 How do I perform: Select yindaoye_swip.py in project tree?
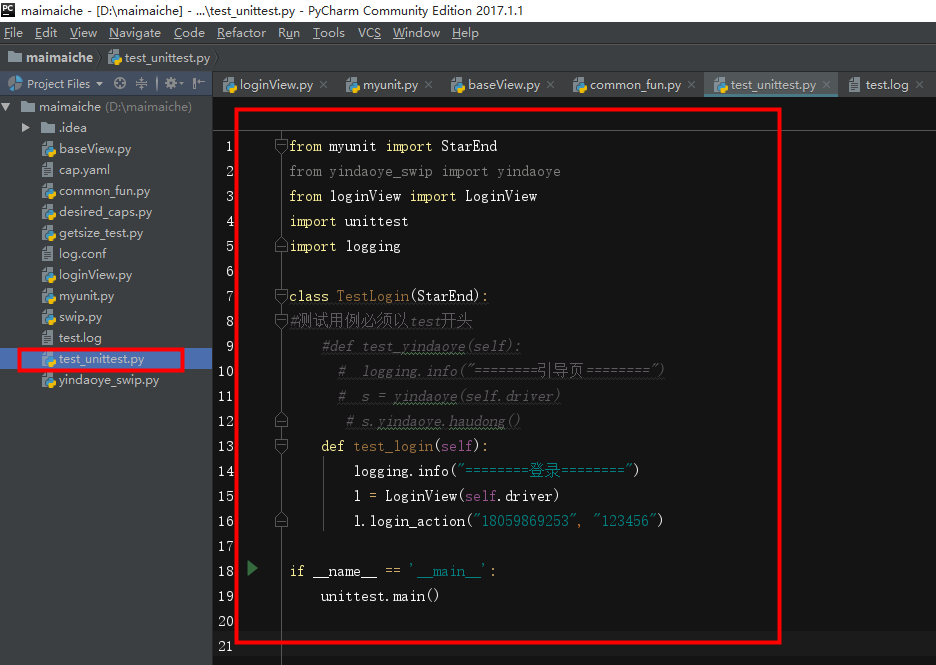108,380
